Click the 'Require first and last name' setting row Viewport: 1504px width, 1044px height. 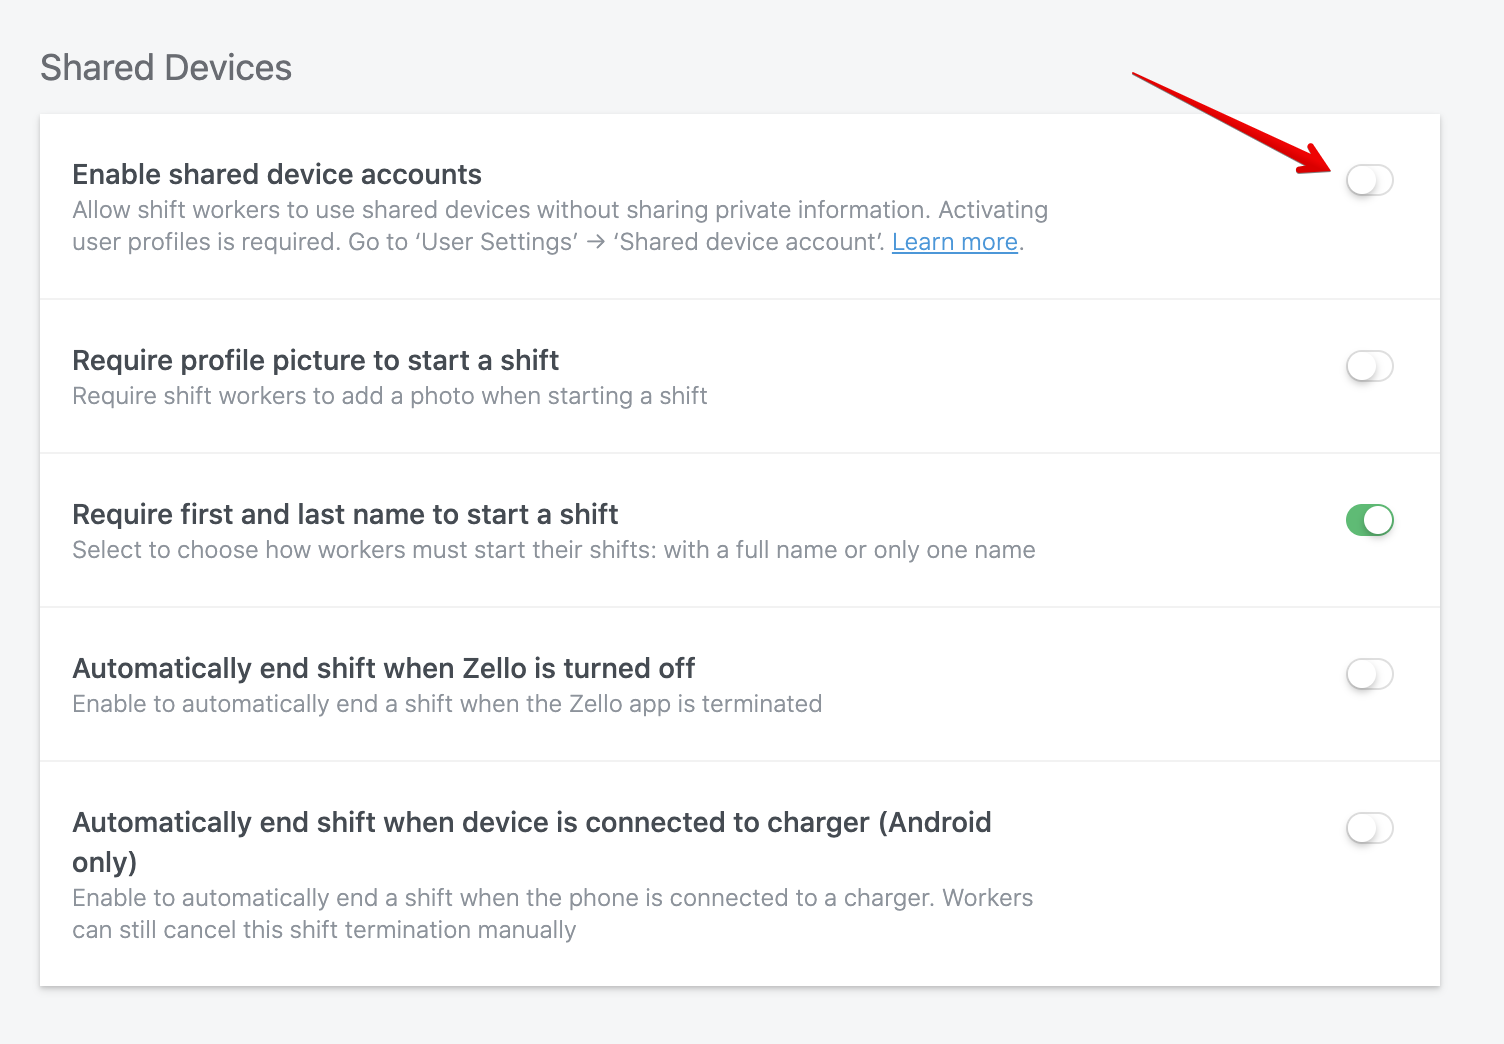click(345, 514)
